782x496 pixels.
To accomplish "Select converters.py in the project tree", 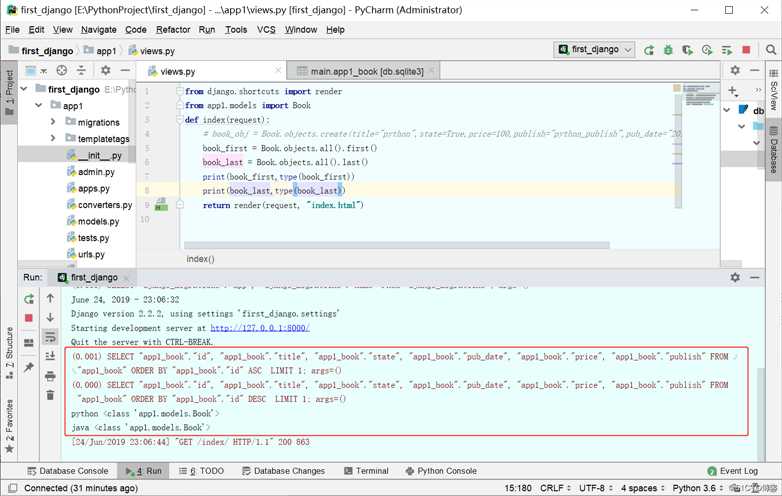I will pos(105,205).
